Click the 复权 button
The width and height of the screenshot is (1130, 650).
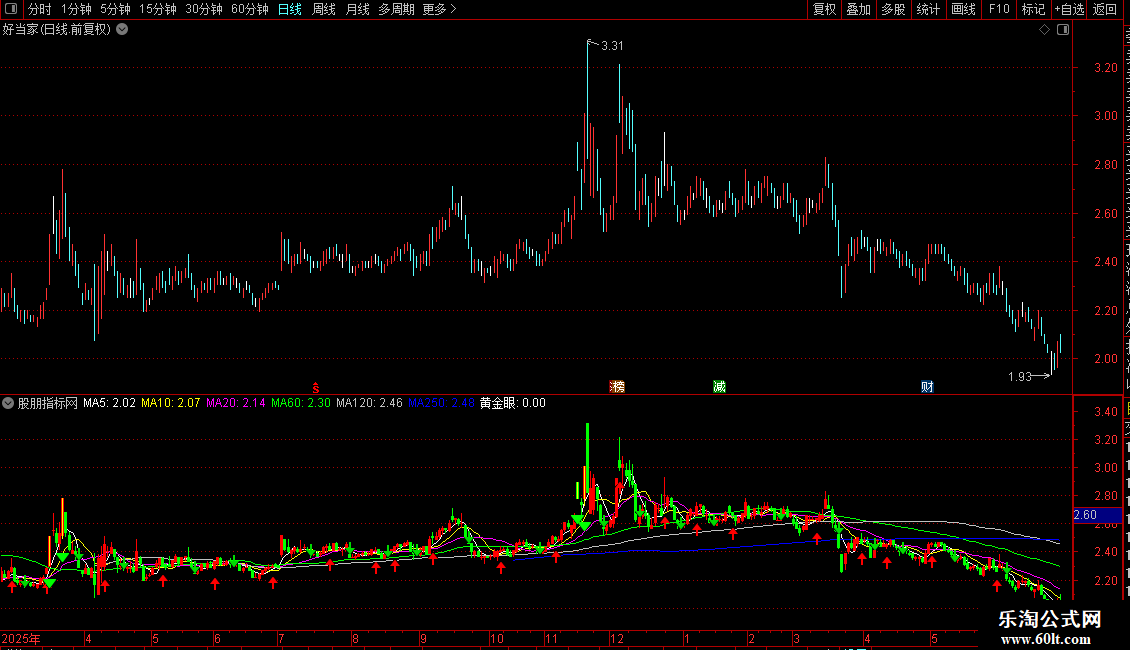point(824,9)
